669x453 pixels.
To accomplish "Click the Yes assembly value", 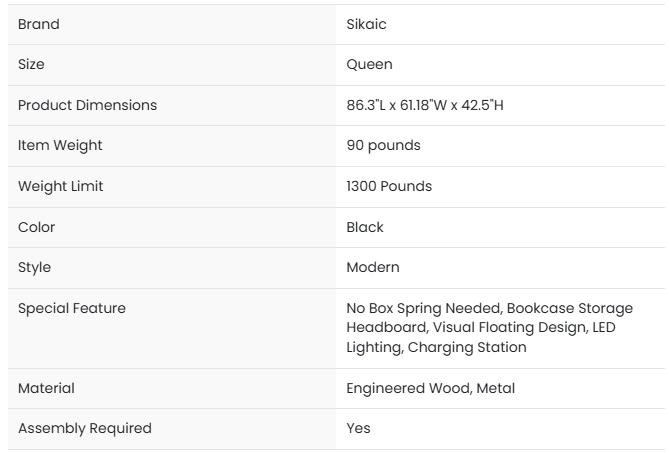I will [x=358, y=428].
